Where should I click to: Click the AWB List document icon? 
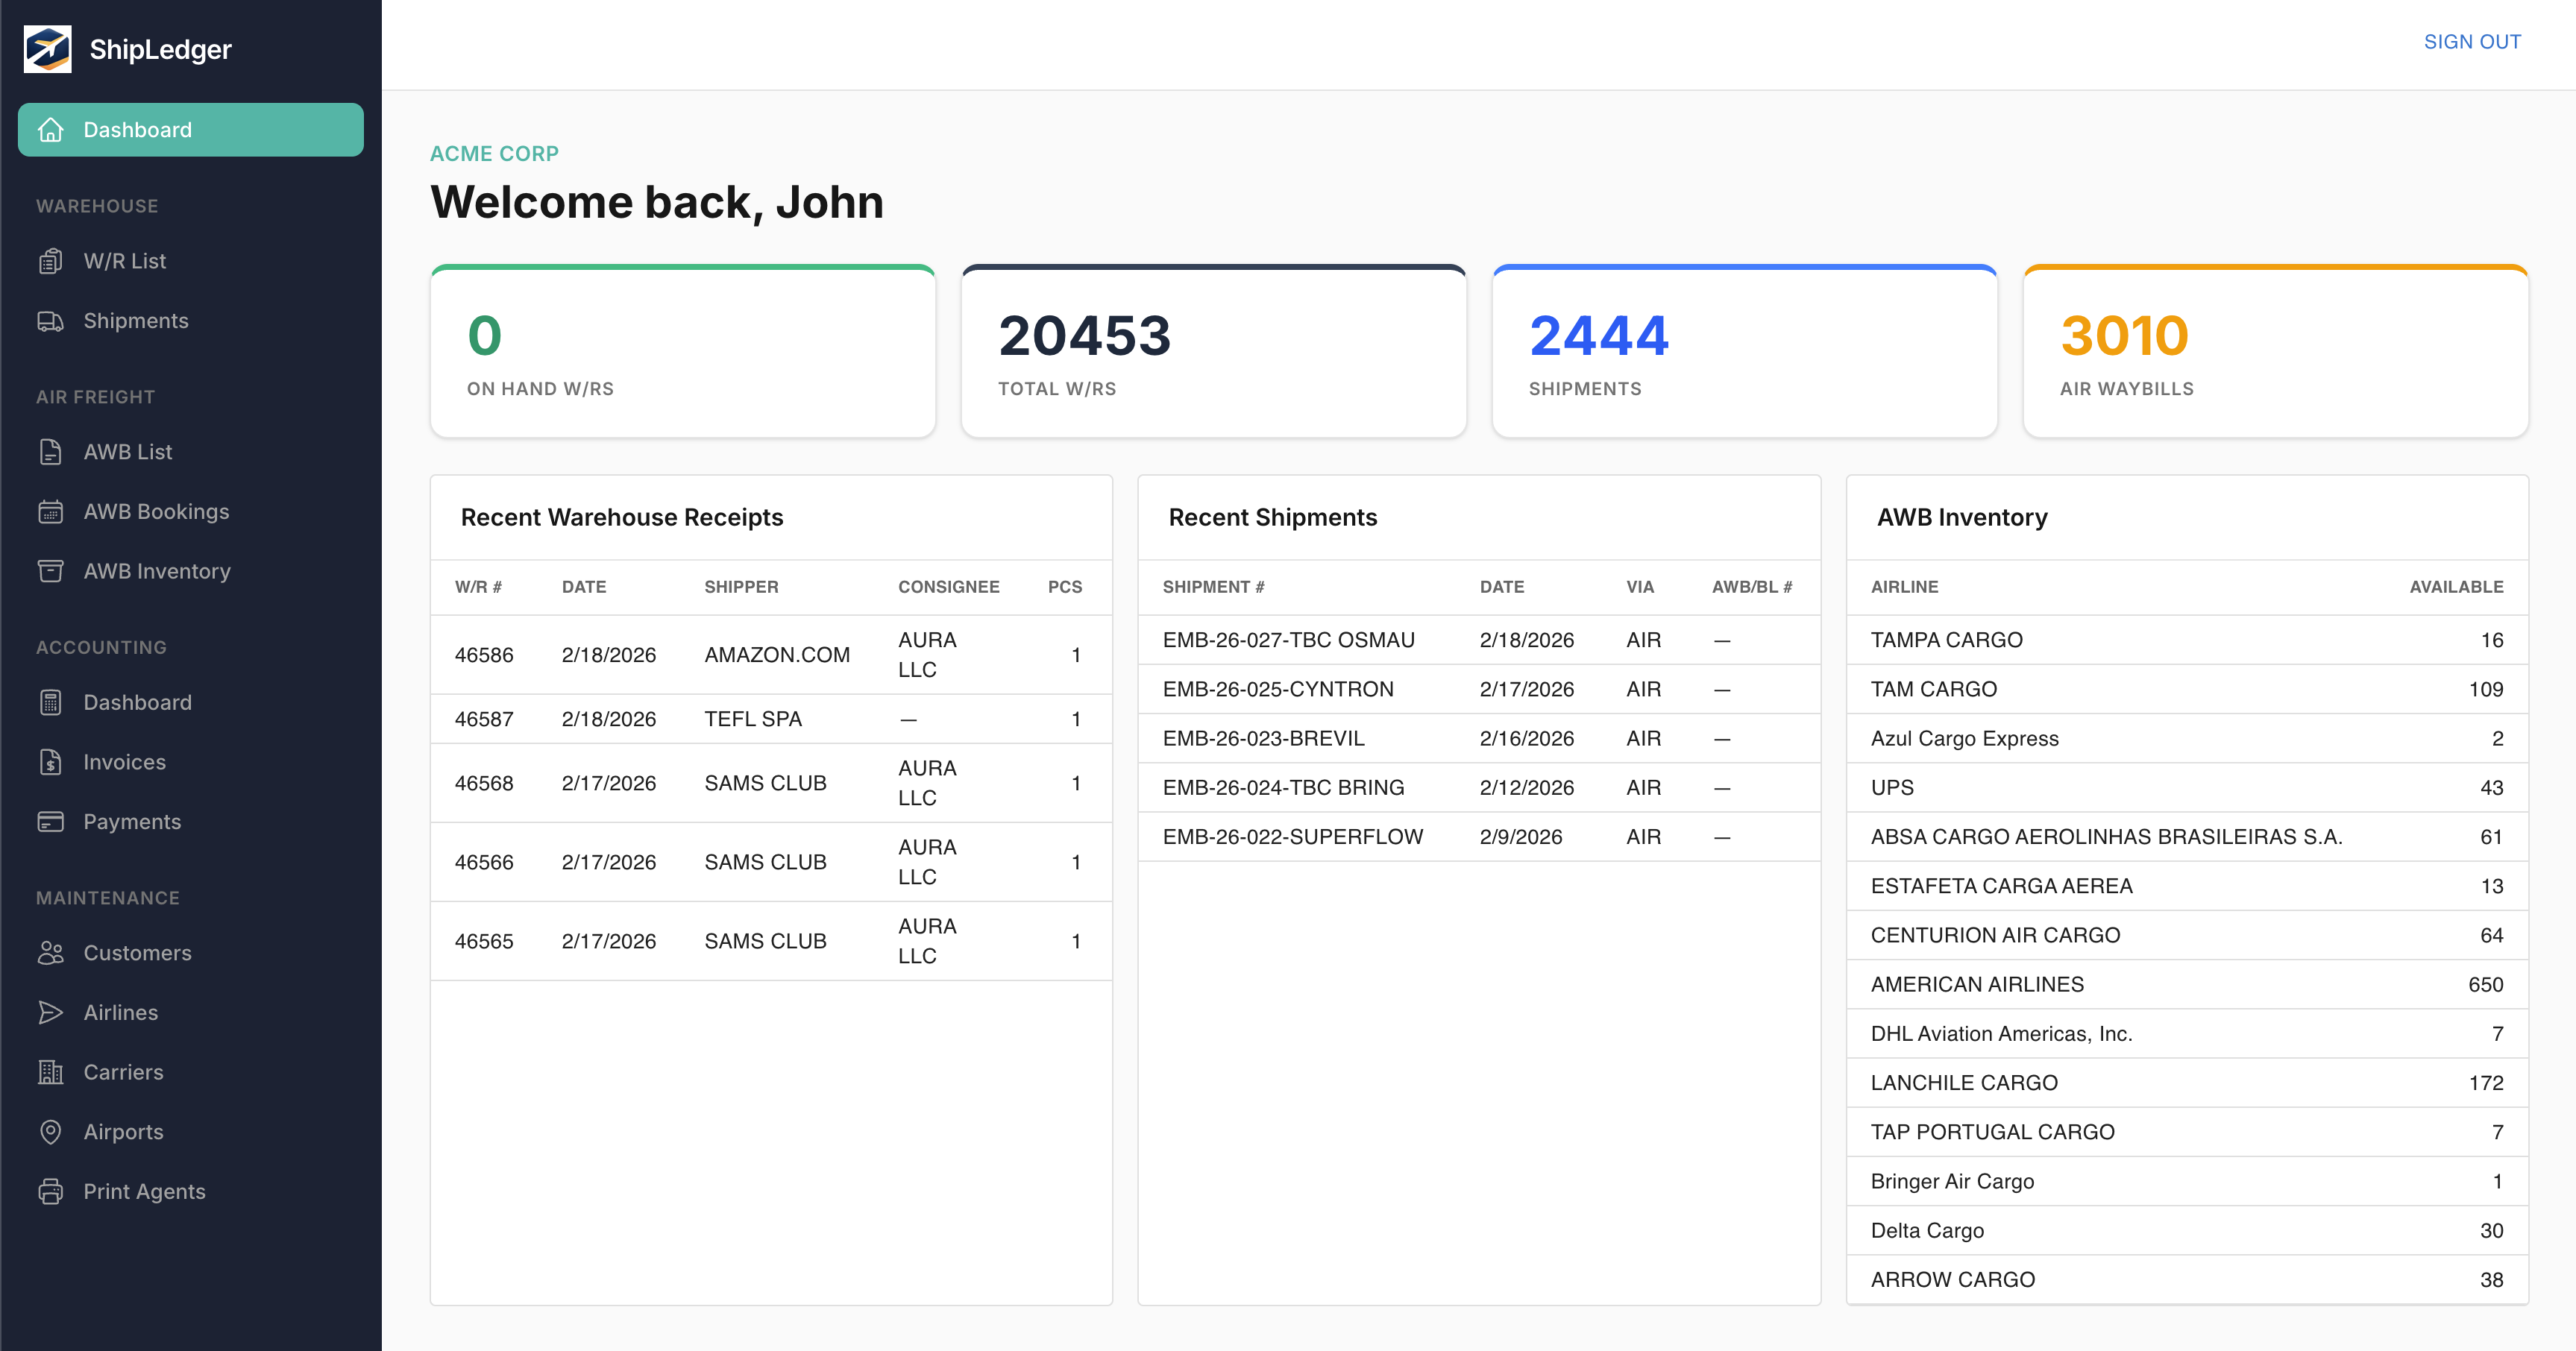[51, 451]
